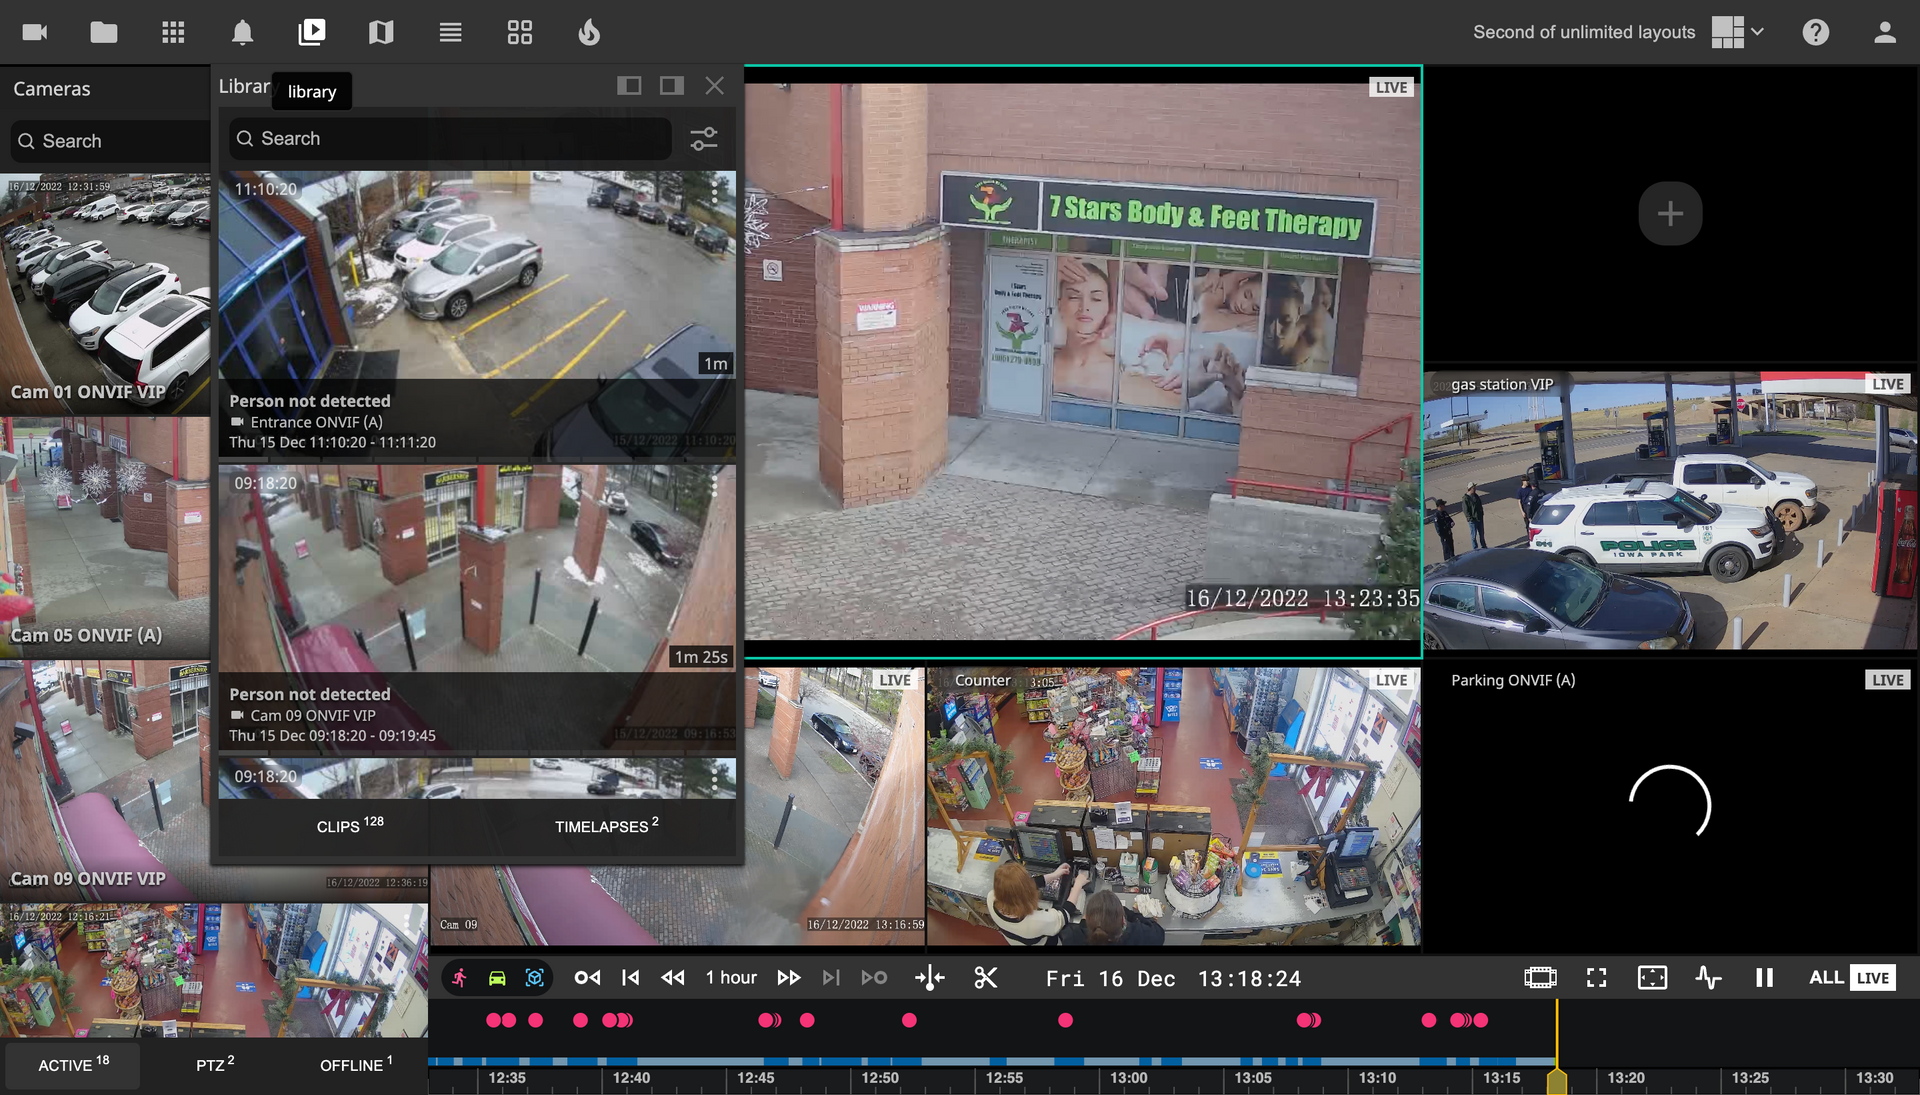Show the PTZ cameras tab
The height and width of the screenshot is (1095, 1920).
click(215, 1064)
